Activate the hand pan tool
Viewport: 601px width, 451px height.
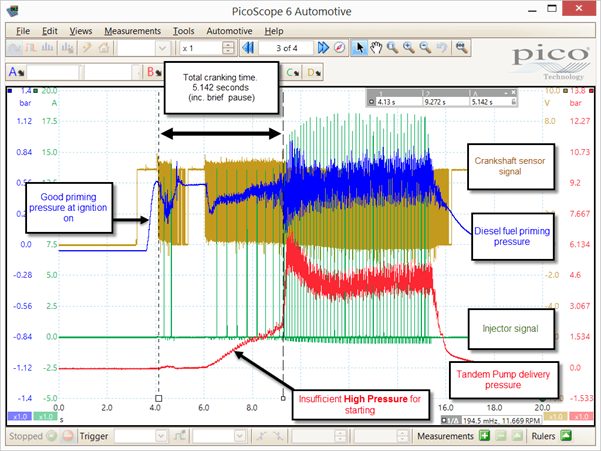click(376, 48)
